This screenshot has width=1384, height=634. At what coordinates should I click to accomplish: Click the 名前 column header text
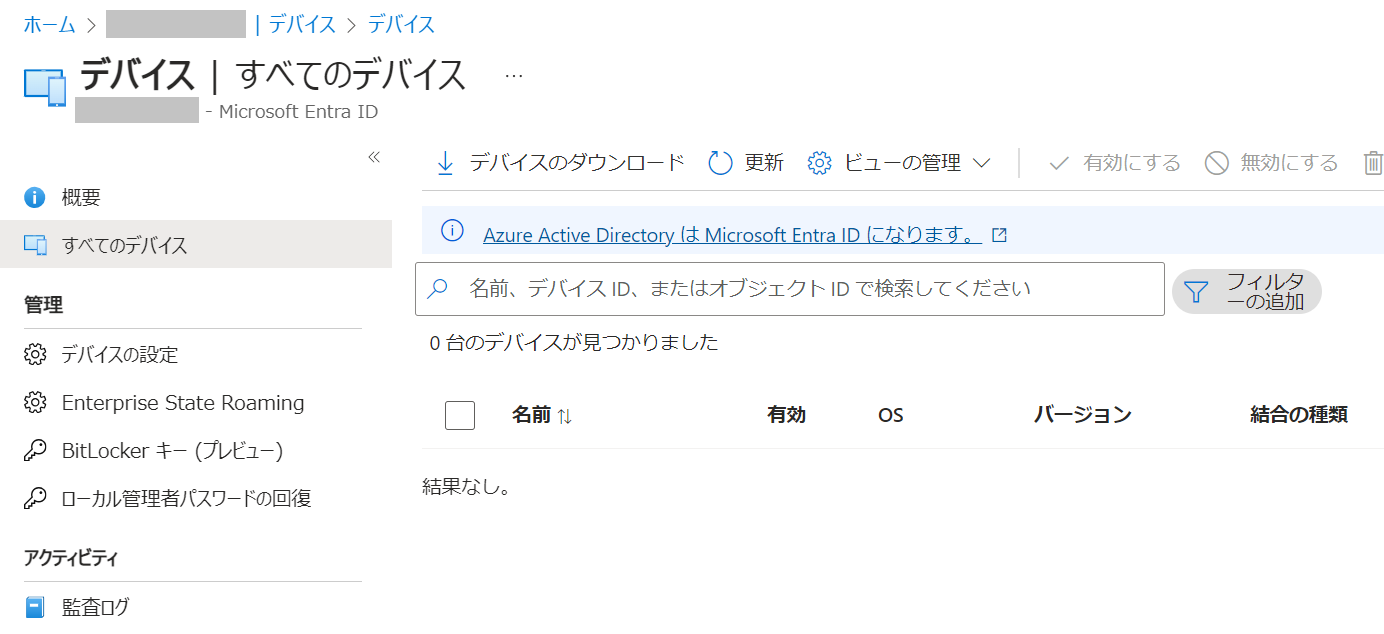point(531,414)
